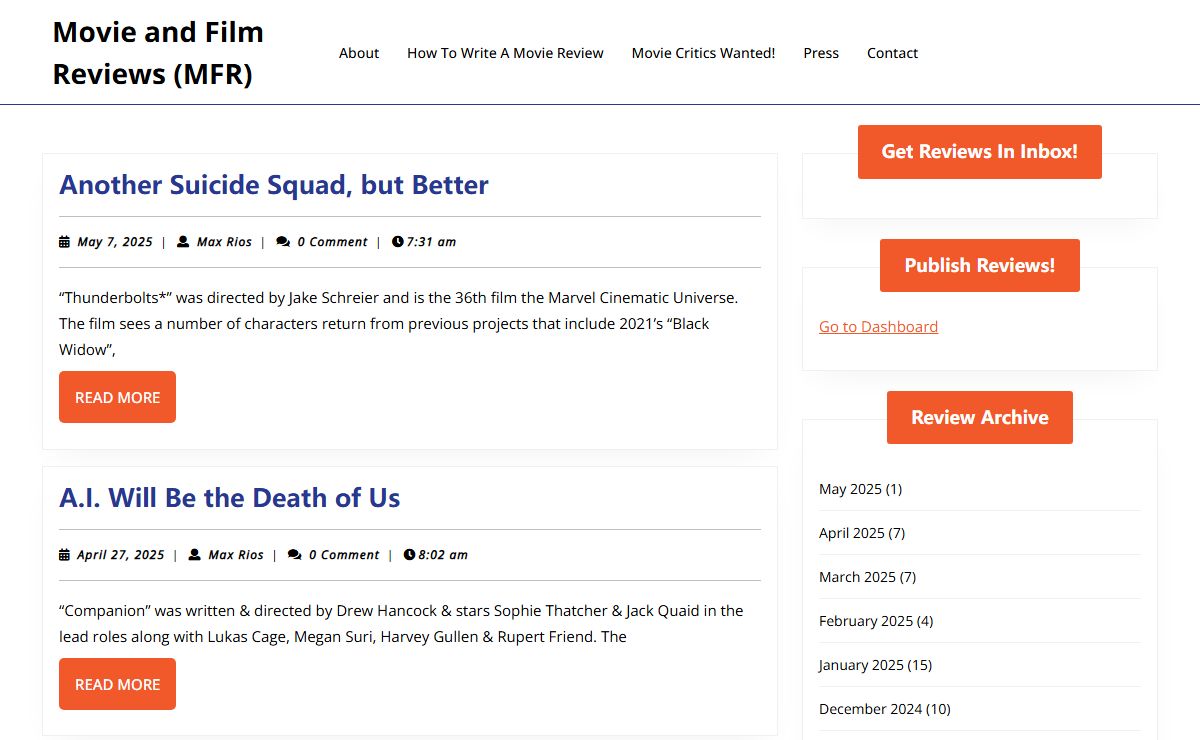Open the About menu item
The image size is (1200, 740).
click(359, 53)
